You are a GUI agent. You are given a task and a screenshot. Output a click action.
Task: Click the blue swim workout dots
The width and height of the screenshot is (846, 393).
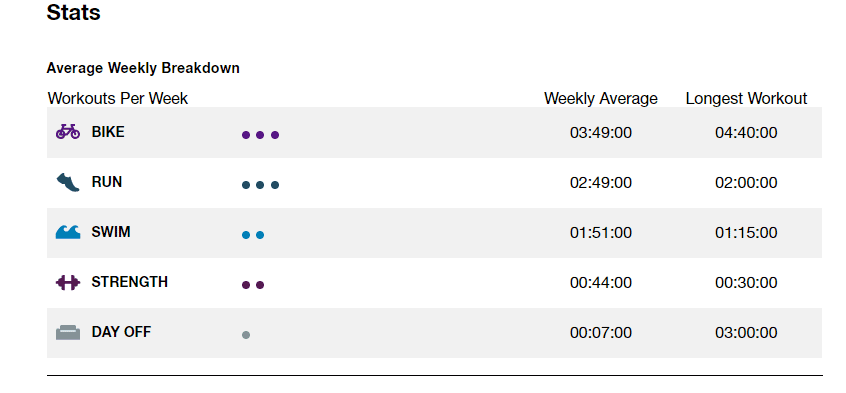(253, 235)
